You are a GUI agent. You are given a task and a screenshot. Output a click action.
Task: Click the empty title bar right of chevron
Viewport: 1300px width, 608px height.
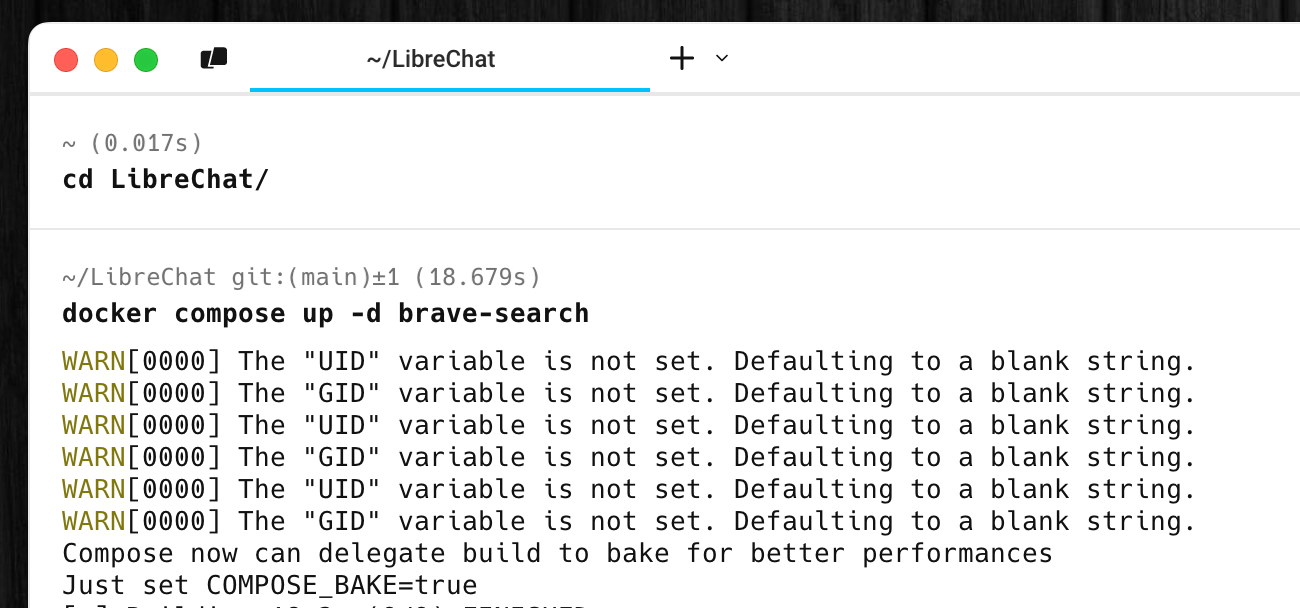(1000, 59)
